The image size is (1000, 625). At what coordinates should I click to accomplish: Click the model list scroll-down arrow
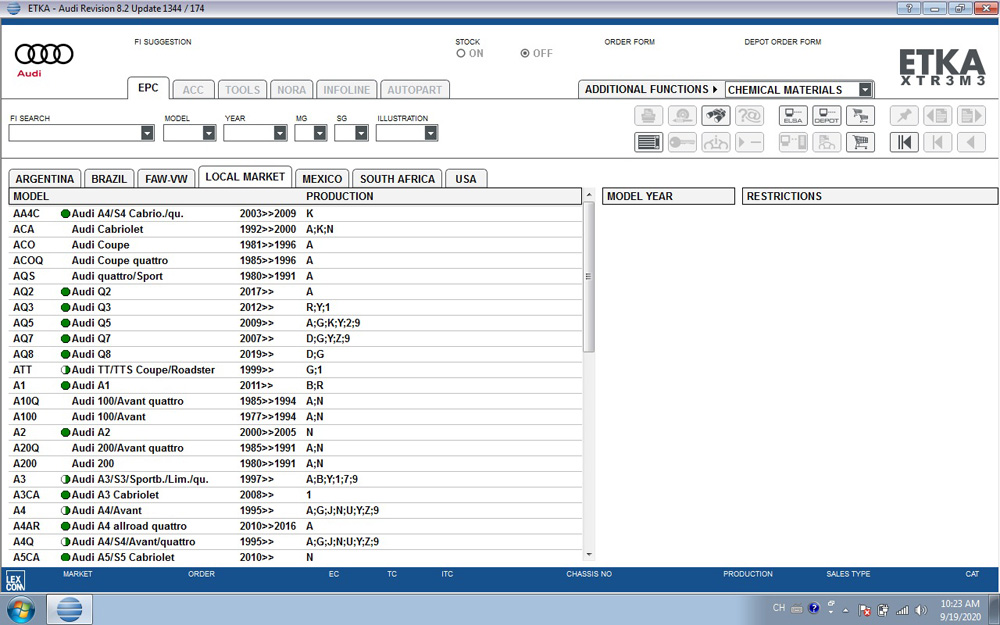click(588, 555)
